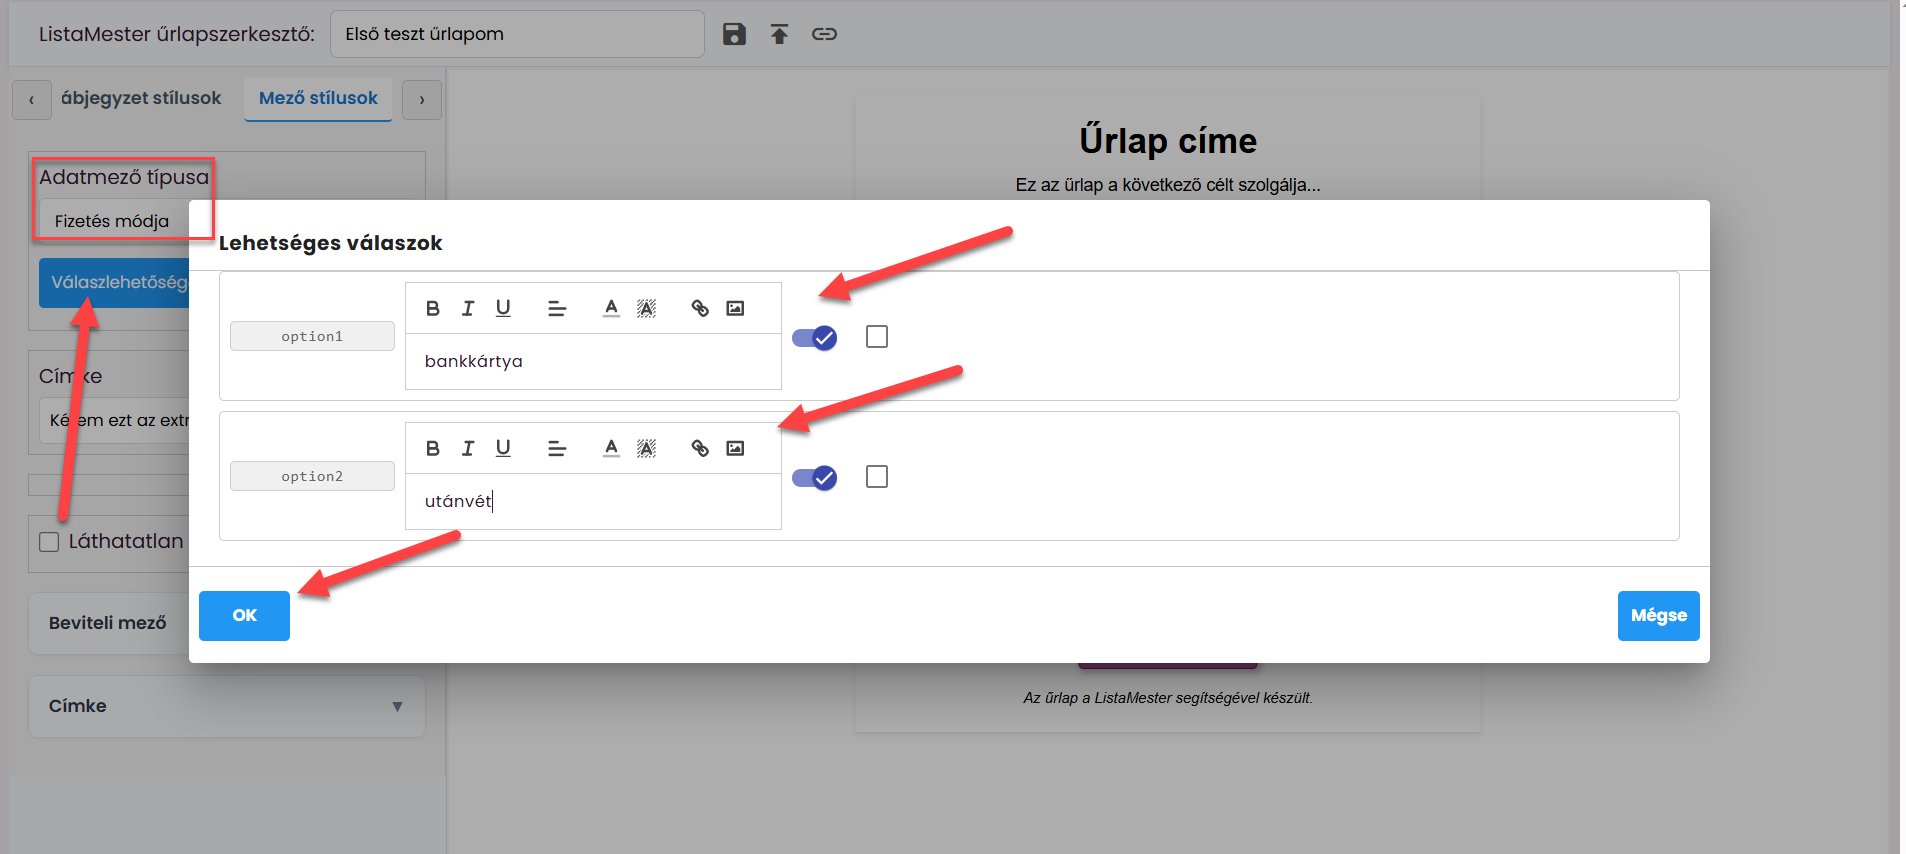
Task: Insert image in option1 editor toolbar
Action: (x=735, y=308)
